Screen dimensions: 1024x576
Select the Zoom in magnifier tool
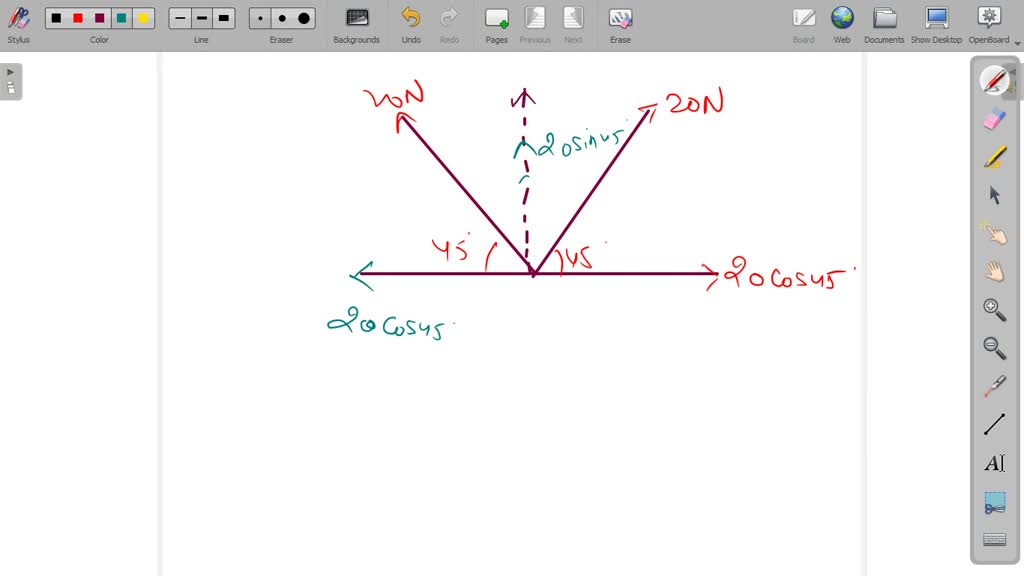(994, 309)
